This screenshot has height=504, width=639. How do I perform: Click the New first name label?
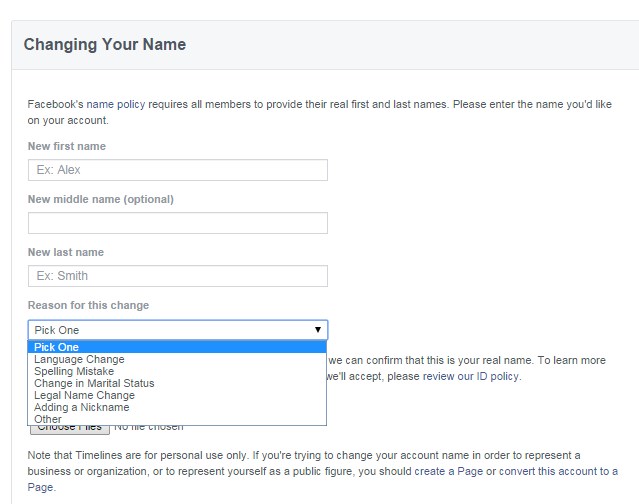pos(67,146)
